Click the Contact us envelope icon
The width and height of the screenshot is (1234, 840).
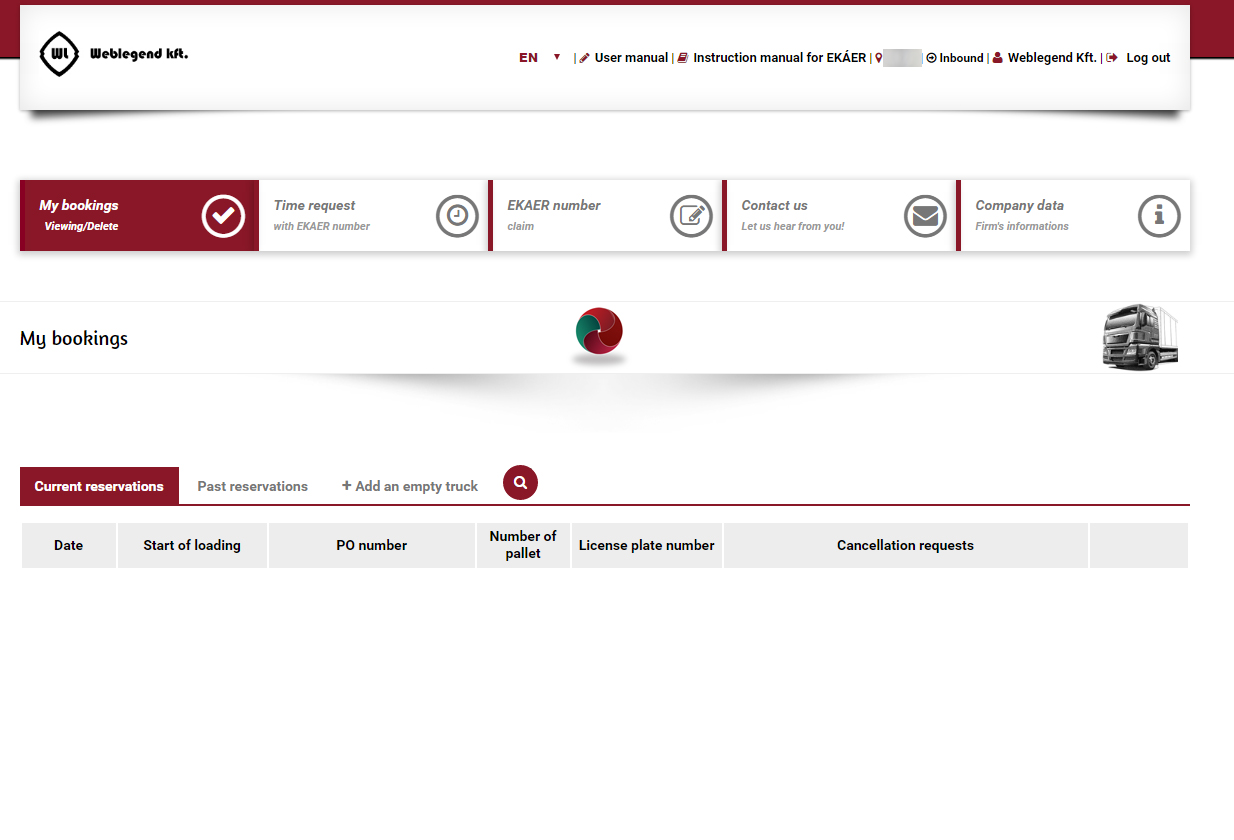pos(925,216)
